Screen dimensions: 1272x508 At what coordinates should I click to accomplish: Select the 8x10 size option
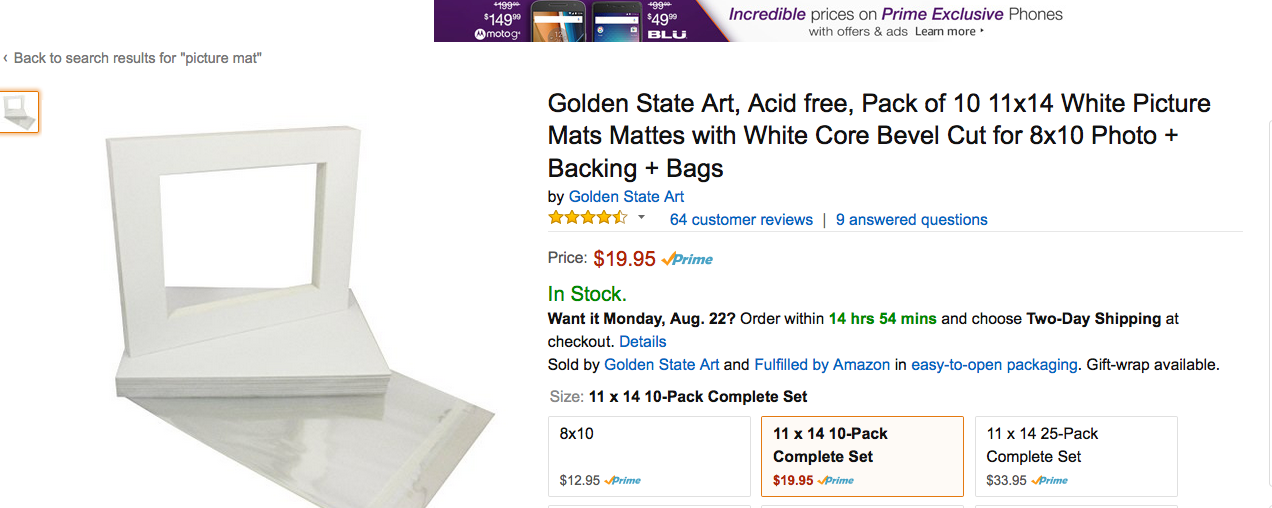(x=650, y=456)
